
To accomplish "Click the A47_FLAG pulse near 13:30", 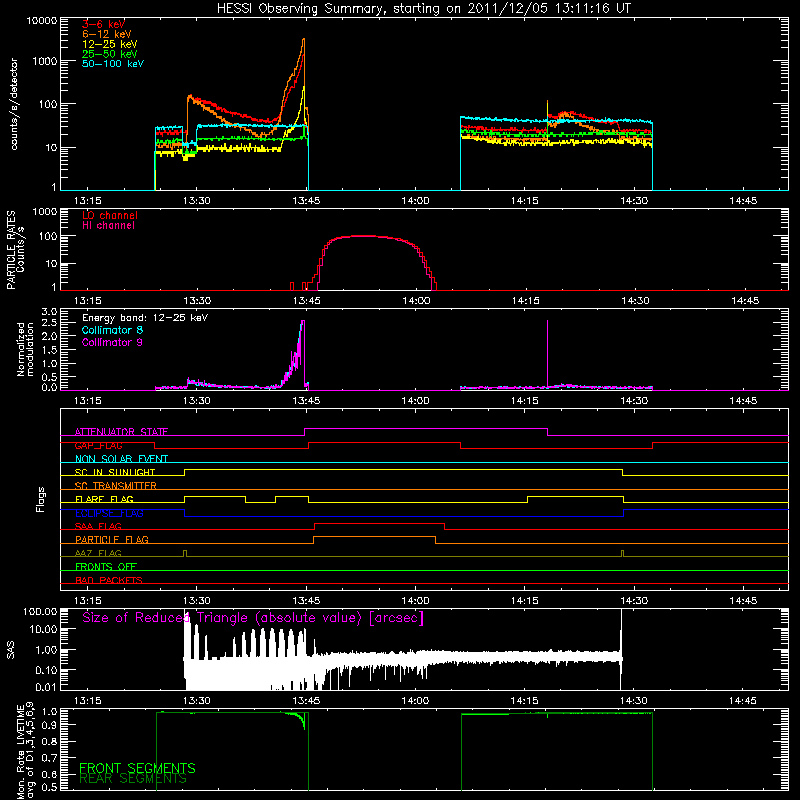I will [185, 553].
